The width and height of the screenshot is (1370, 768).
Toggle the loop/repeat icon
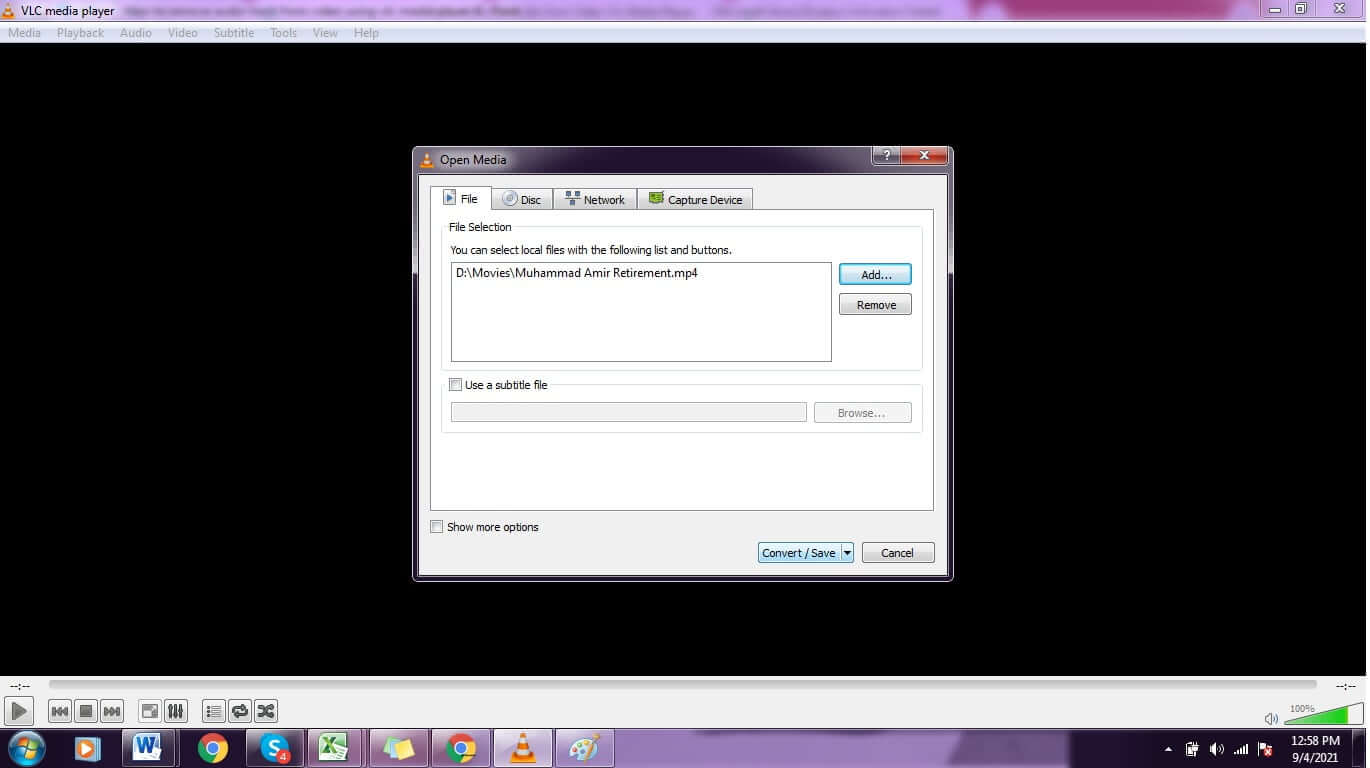240,711
